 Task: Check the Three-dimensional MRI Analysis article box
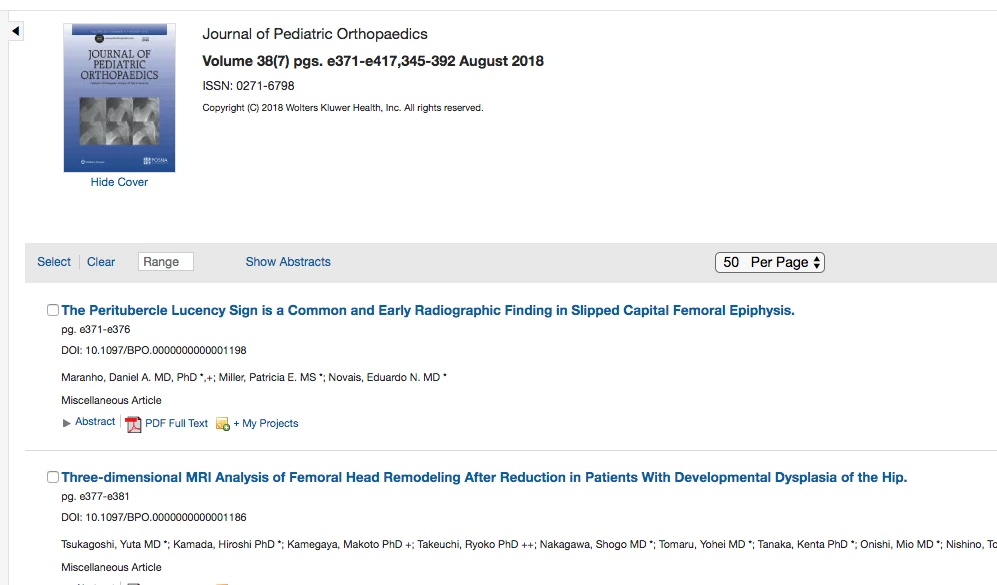click(53, 477)
